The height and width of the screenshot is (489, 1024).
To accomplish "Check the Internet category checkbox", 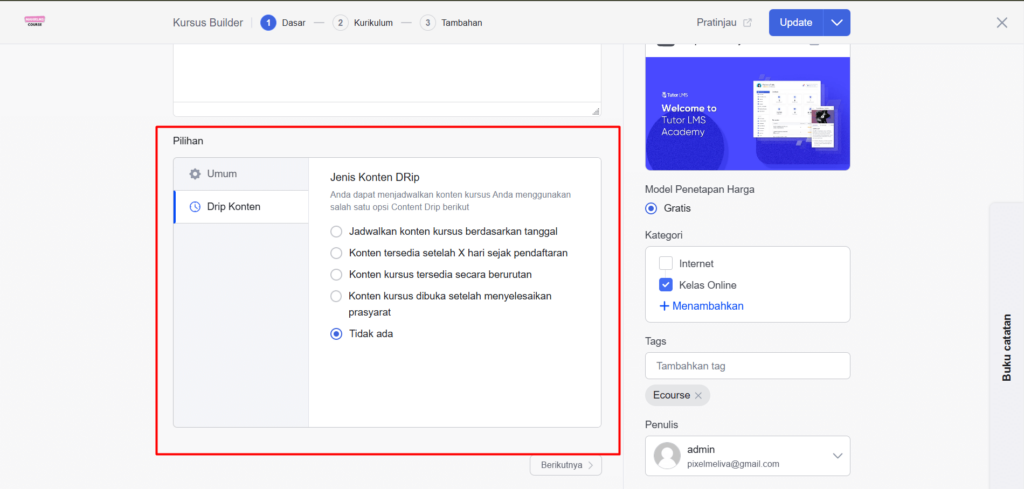I will pos(666,264).
